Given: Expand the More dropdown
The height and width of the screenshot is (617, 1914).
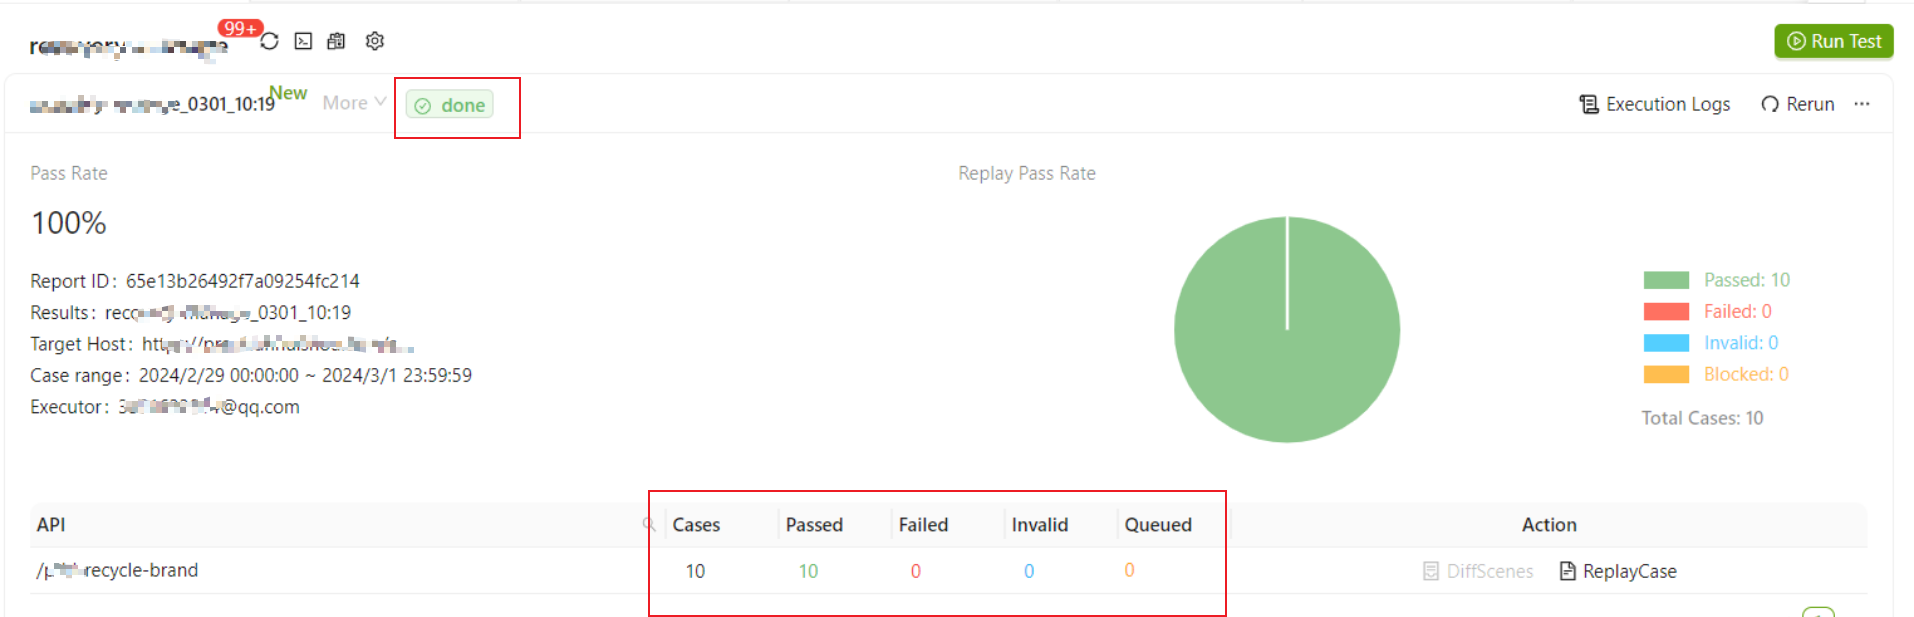Looking at the screenshot, I should 354,103.
